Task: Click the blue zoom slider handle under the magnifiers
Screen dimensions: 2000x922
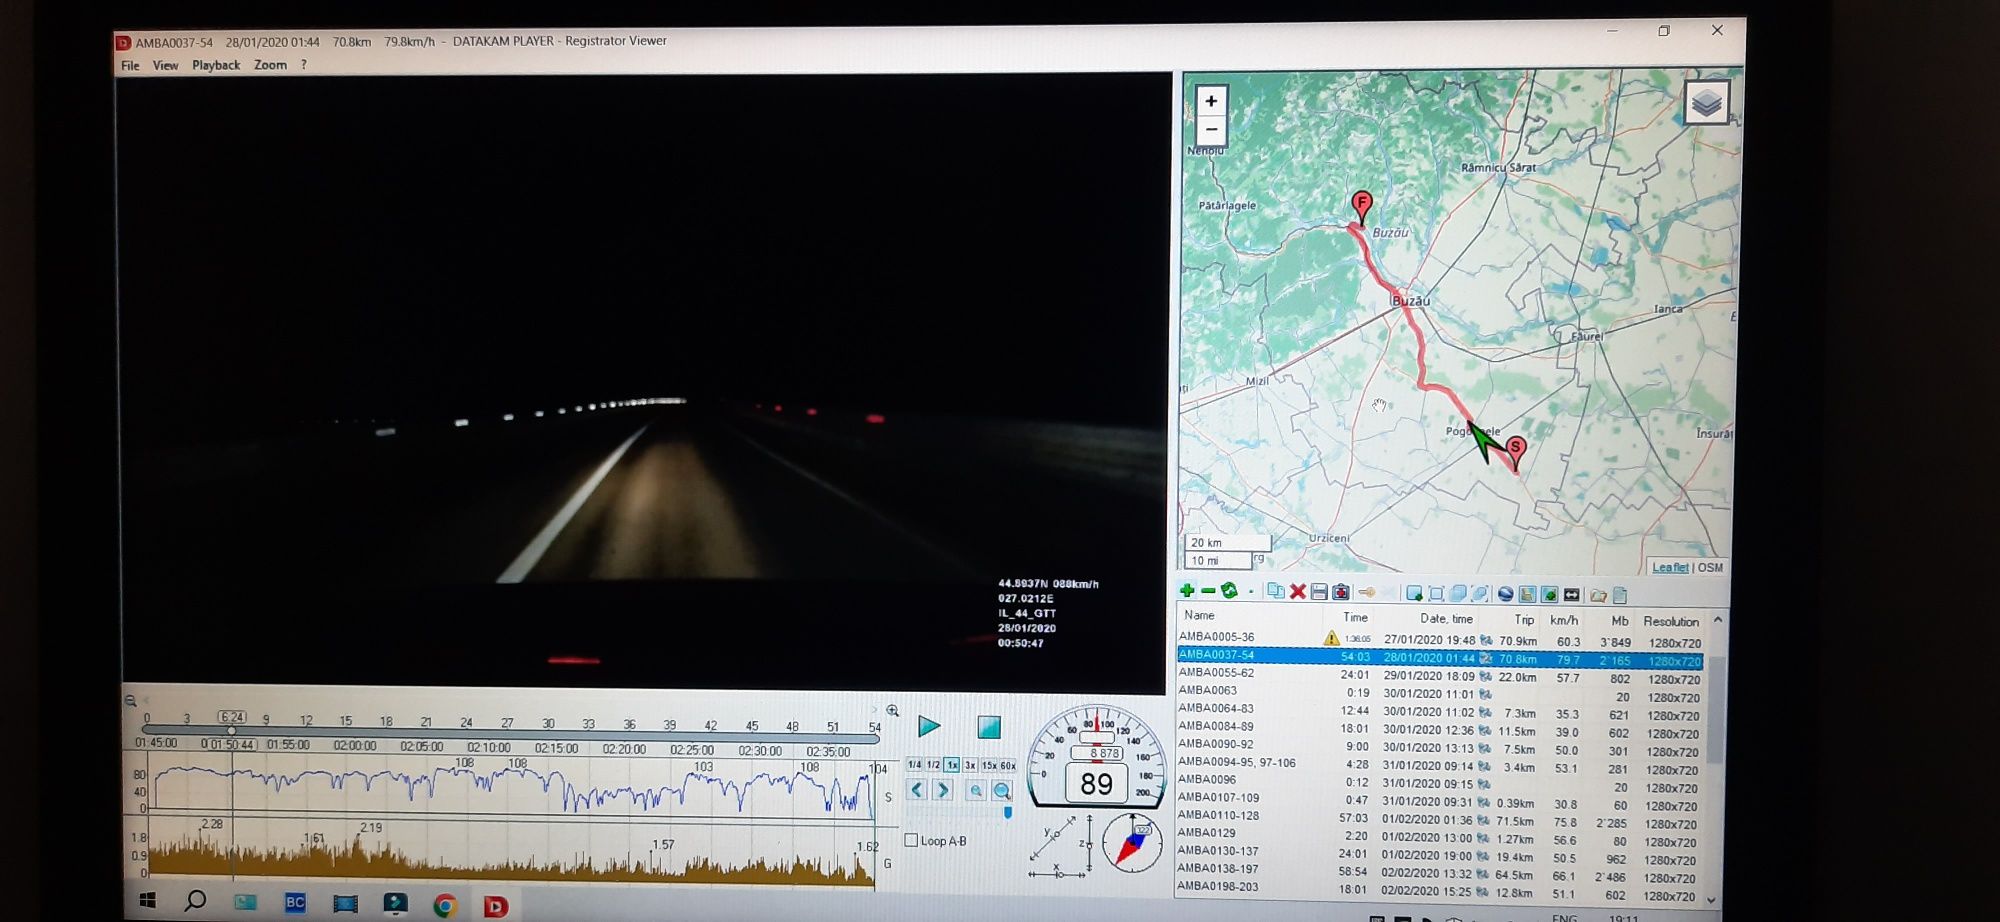Action: click(x=1008, y=813)
